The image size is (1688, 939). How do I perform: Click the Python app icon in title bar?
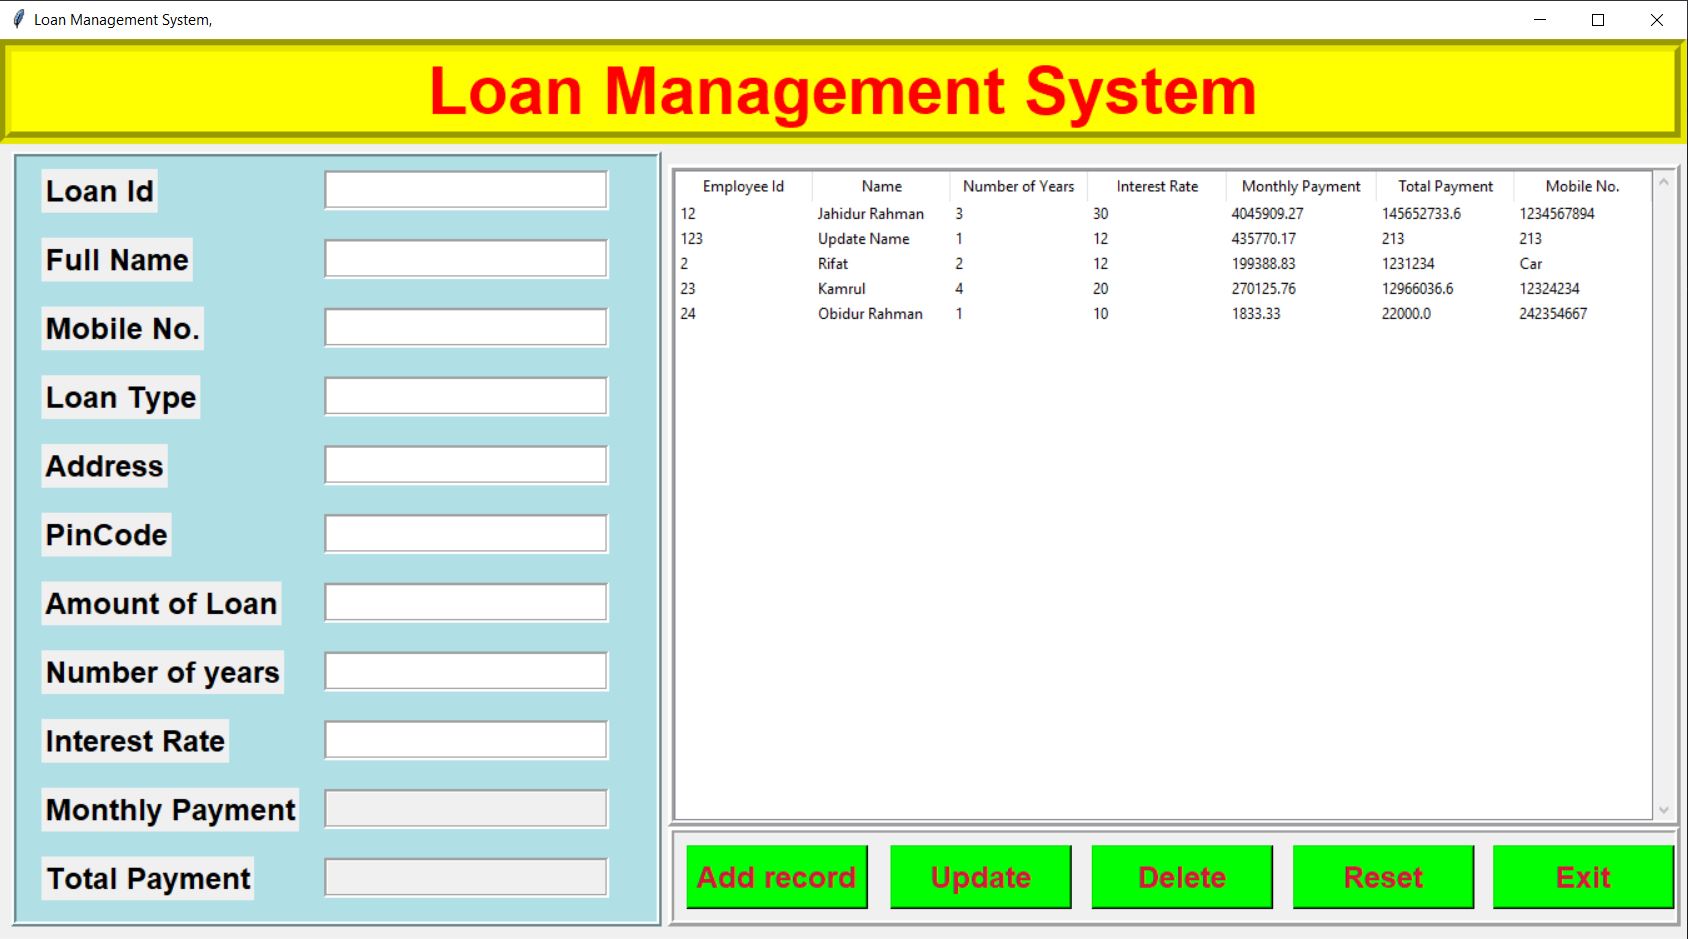coord(17,18)
